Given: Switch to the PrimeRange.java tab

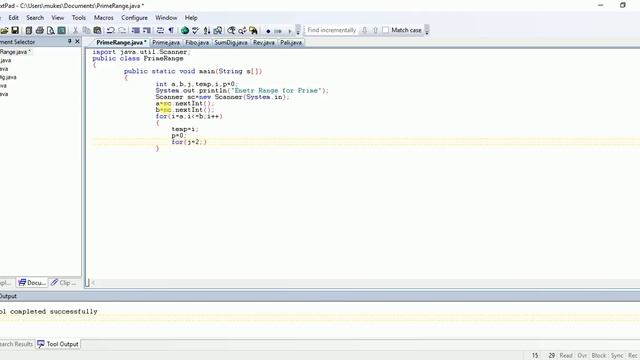Looking at the screenshot, I should pos(120,42).
